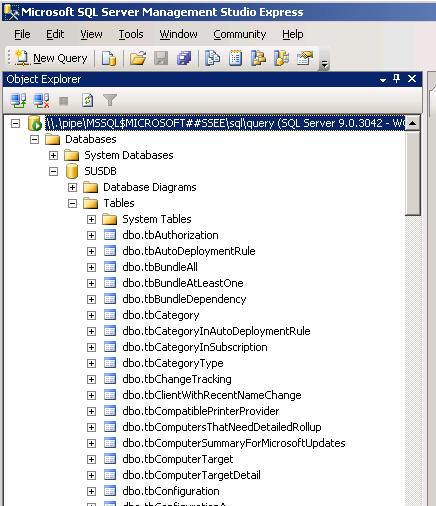
Task: Open Object Explorer window position dropdown
Action: click(x=383, y=80)
